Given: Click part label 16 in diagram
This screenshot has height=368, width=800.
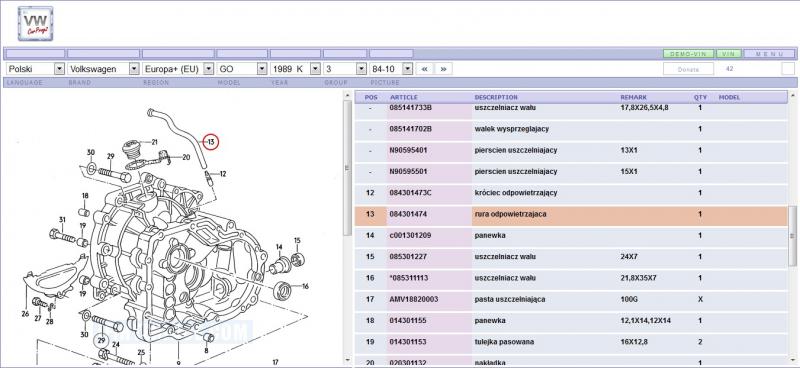Looking at the screenshot, I should click(x=305, y=286).
